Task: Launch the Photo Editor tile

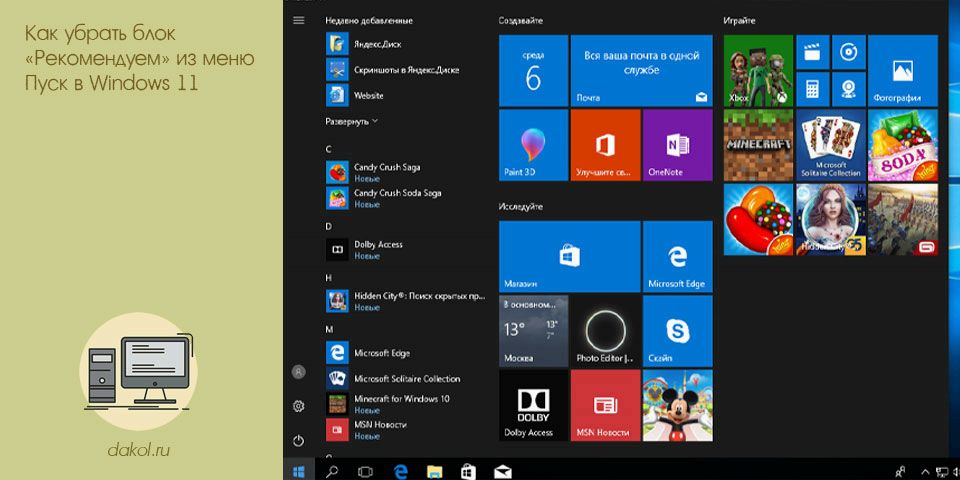Action: [x=606, y=331]
